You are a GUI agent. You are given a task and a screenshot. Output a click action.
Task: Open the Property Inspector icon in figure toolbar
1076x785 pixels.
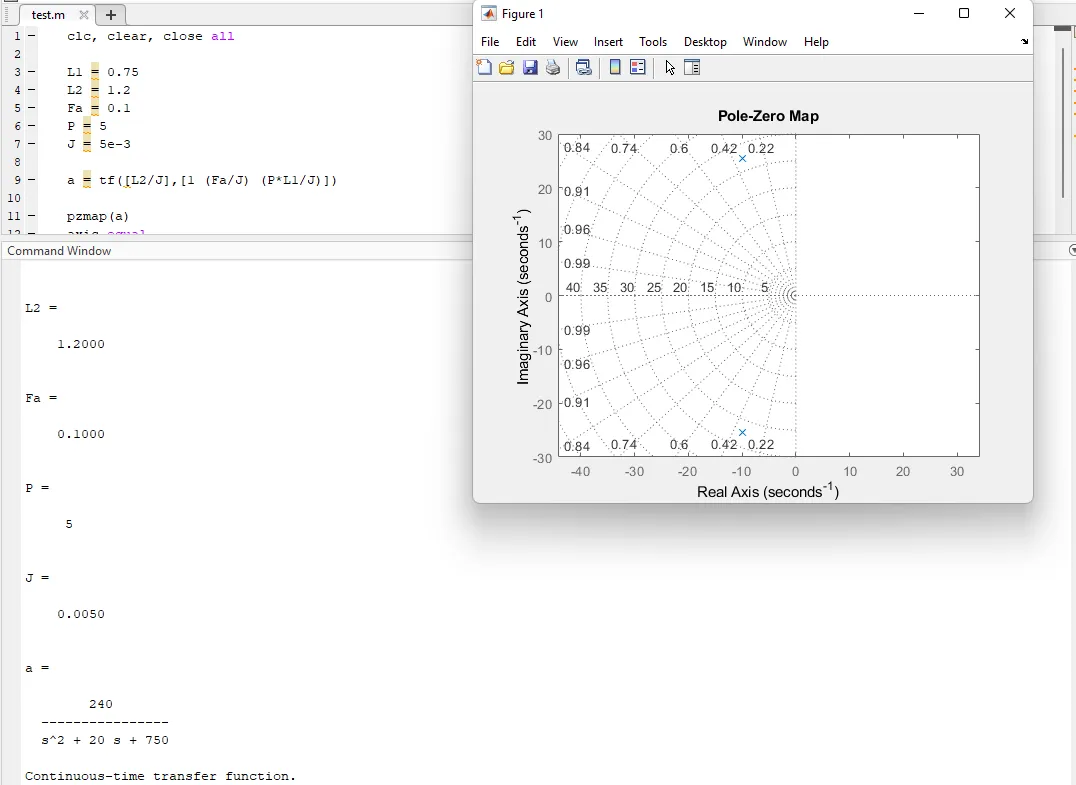[x=692, y=68]
